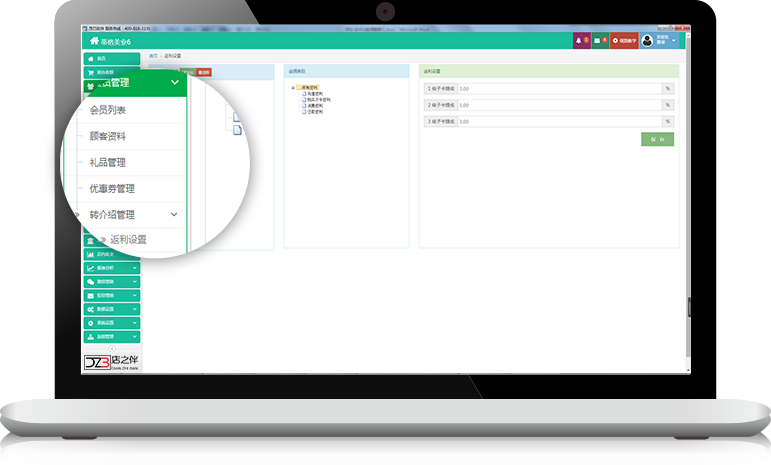Screen dimensions: 771x465
Task: Open the mail envelope messages icon
Action: 599,41
